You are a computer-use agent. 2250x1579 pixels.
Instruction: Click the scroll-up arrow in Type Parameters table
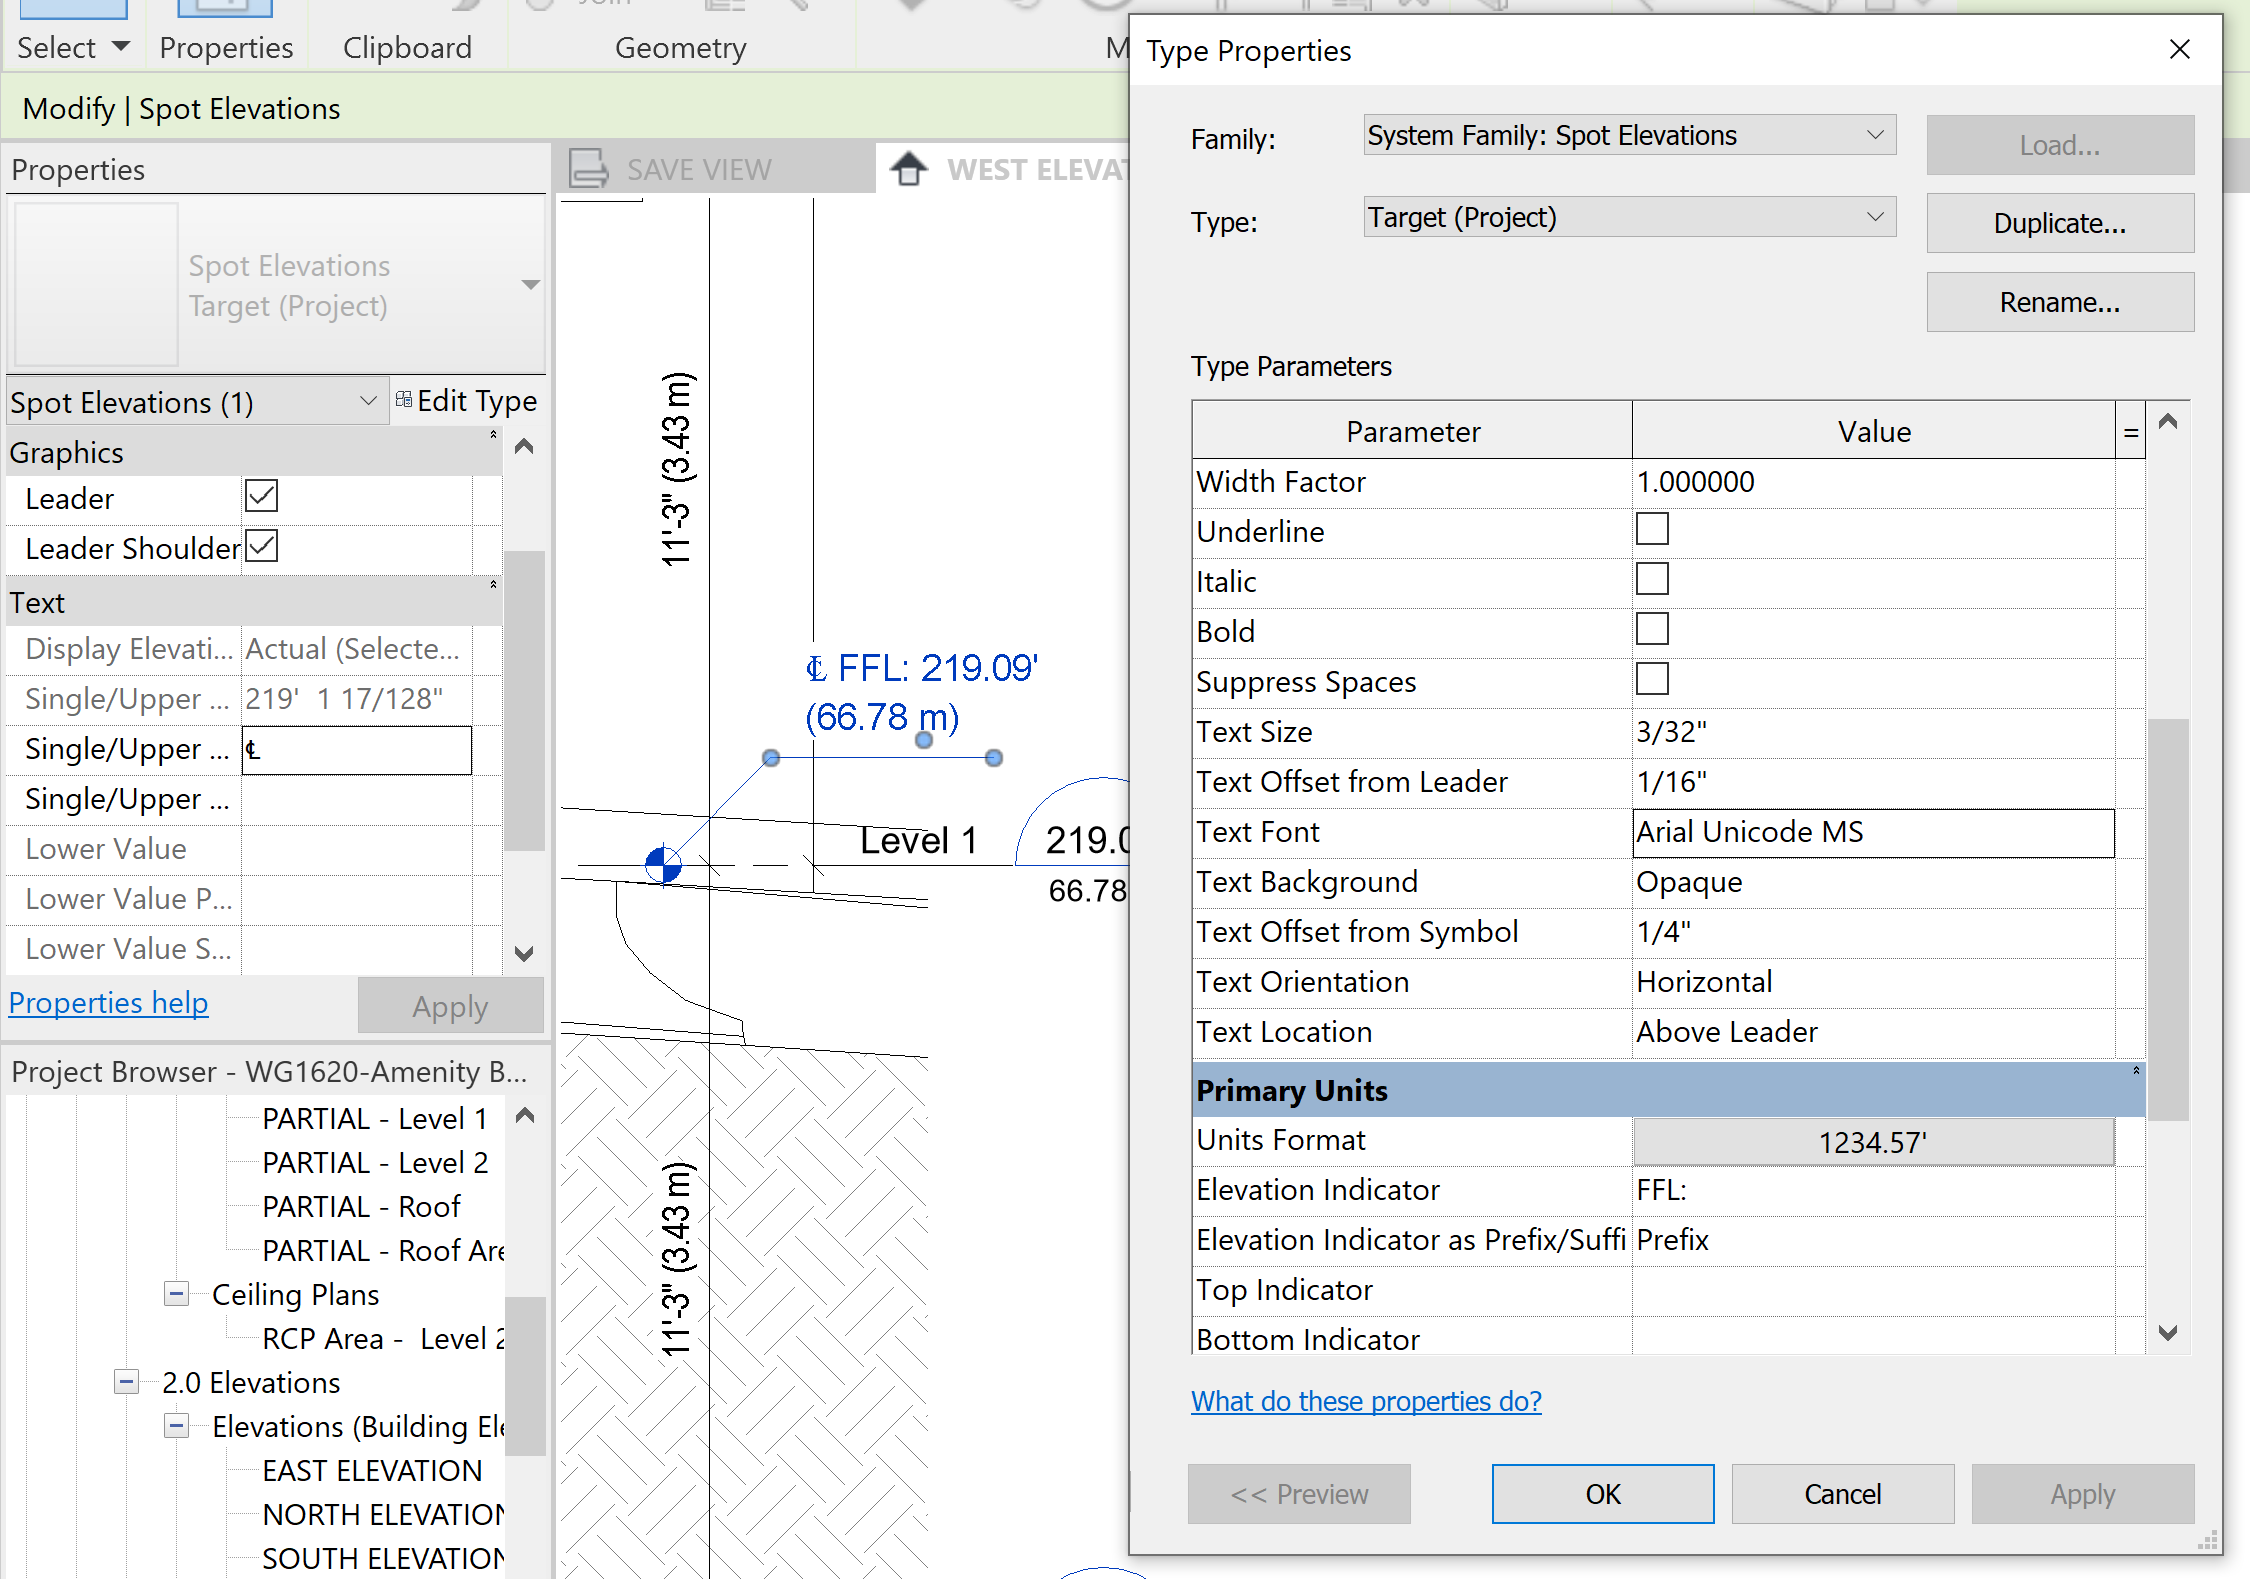[2167, 423]
